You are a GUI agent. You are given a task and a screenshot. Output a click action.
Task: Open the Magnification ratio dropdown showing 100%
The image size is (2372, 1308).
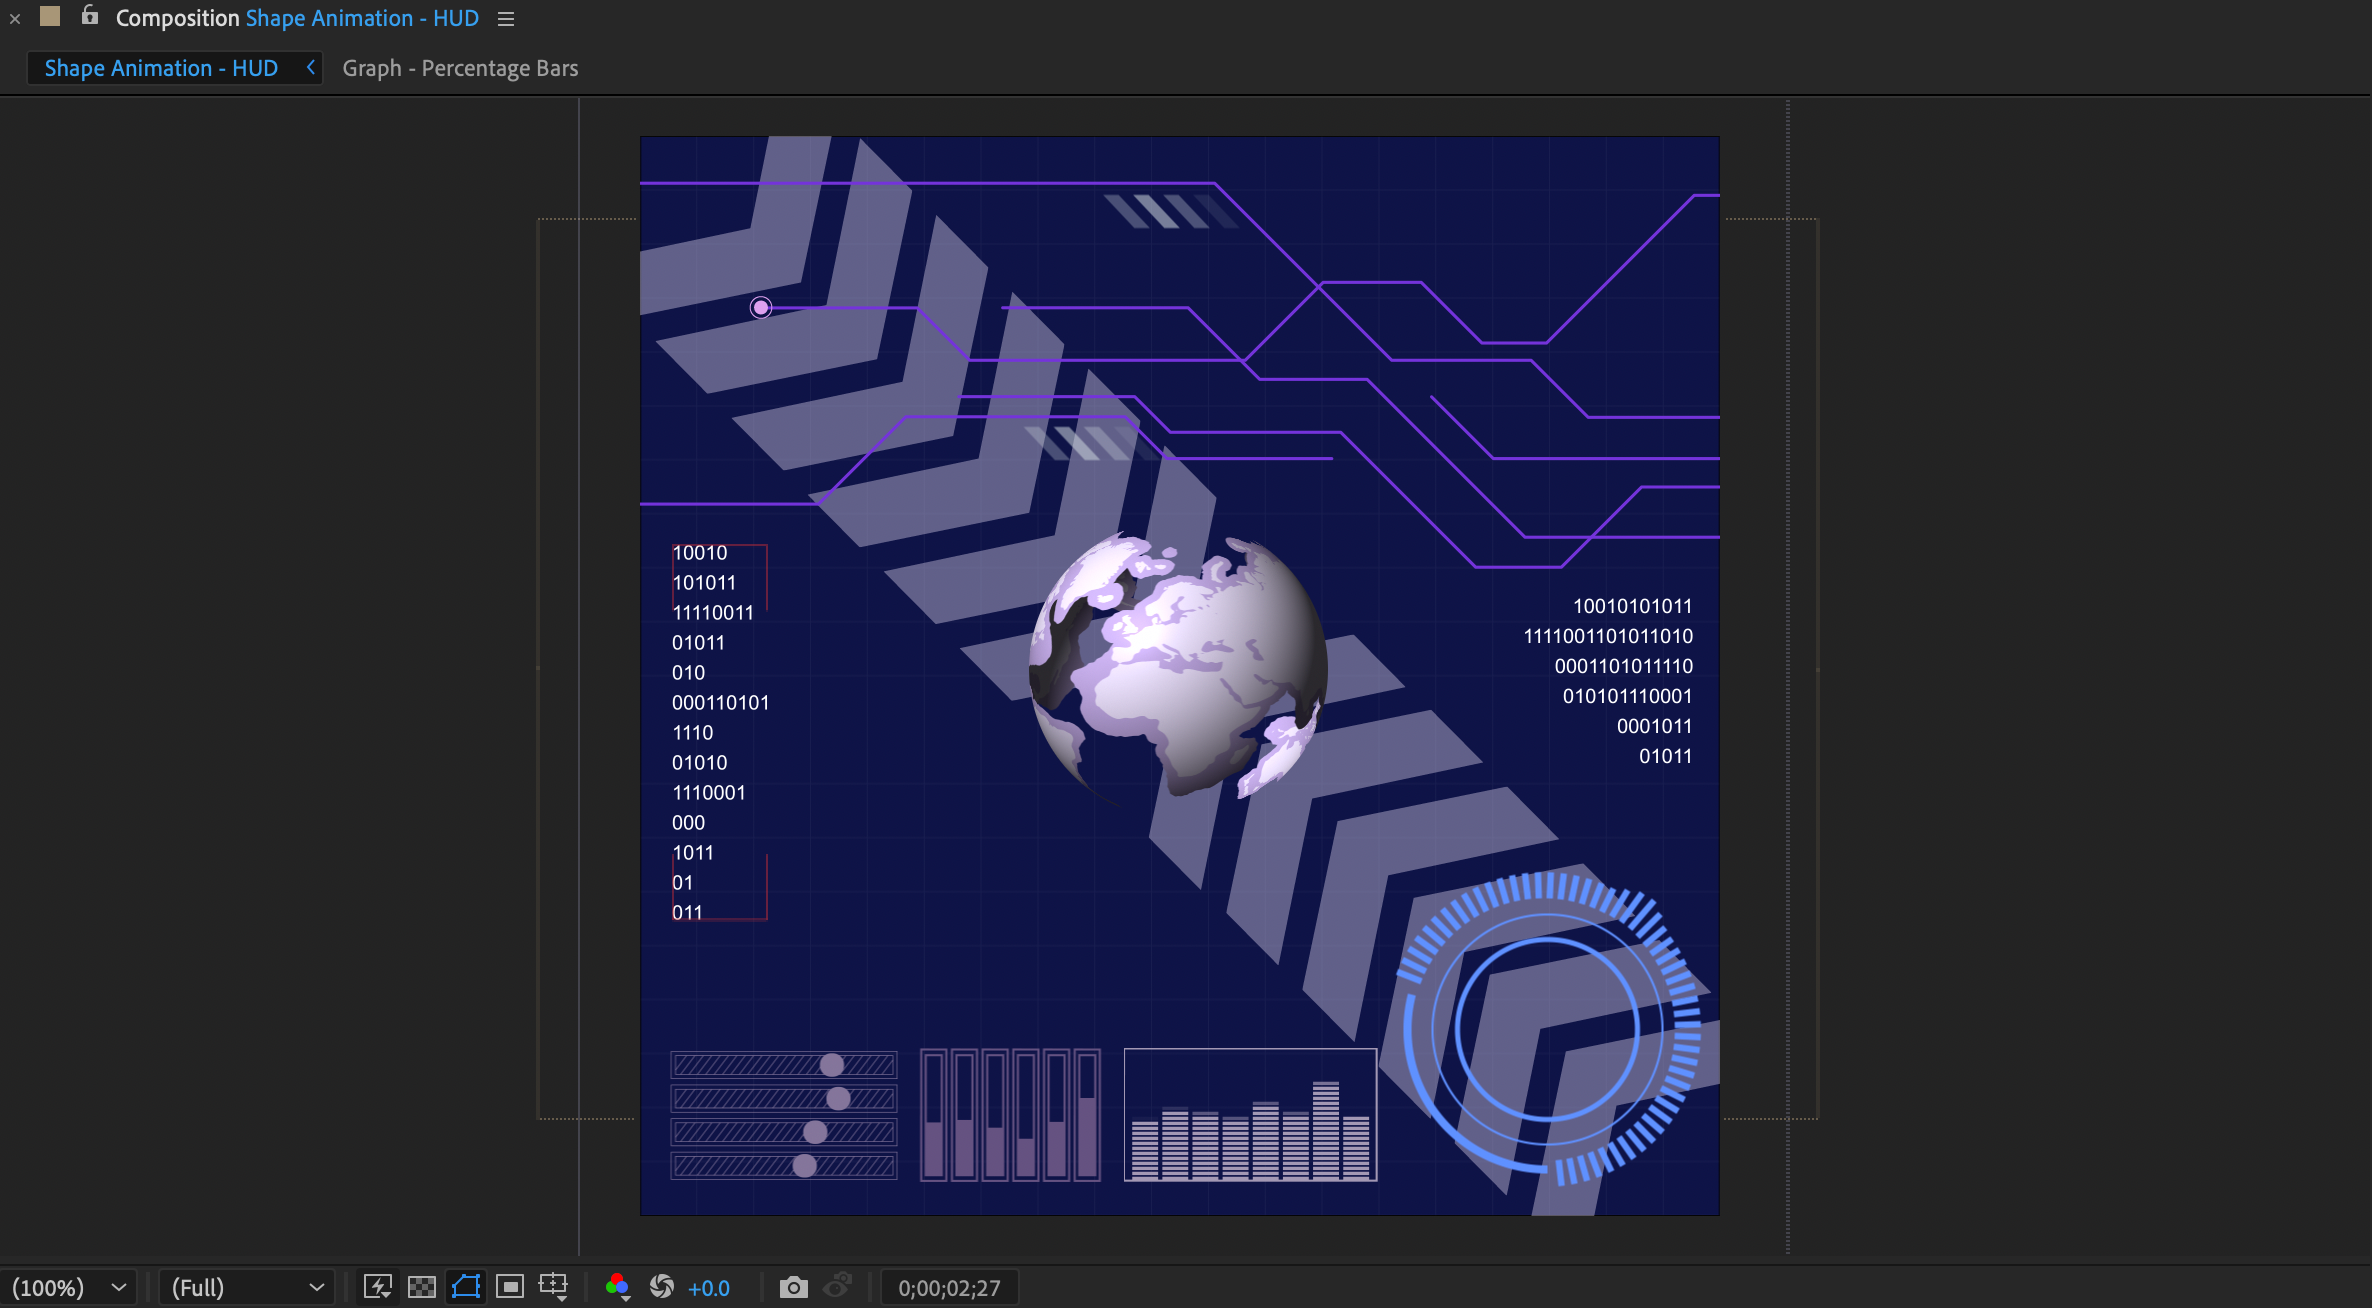point(70,1287)
